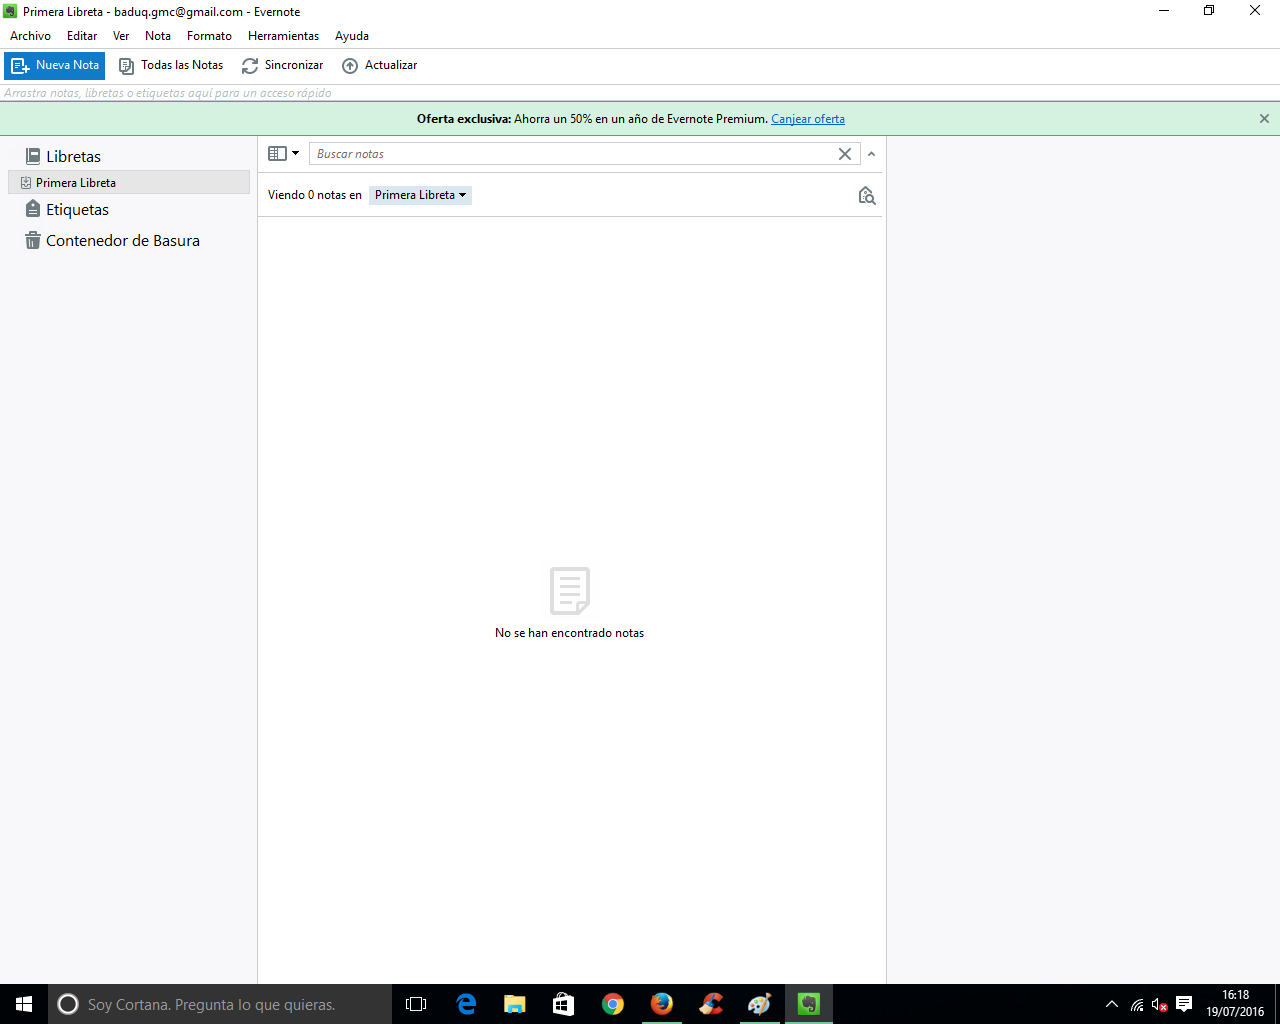The image size is (1280, 1024).
Task: Open the Libretas notebooks section
Action: click(73, 157)
